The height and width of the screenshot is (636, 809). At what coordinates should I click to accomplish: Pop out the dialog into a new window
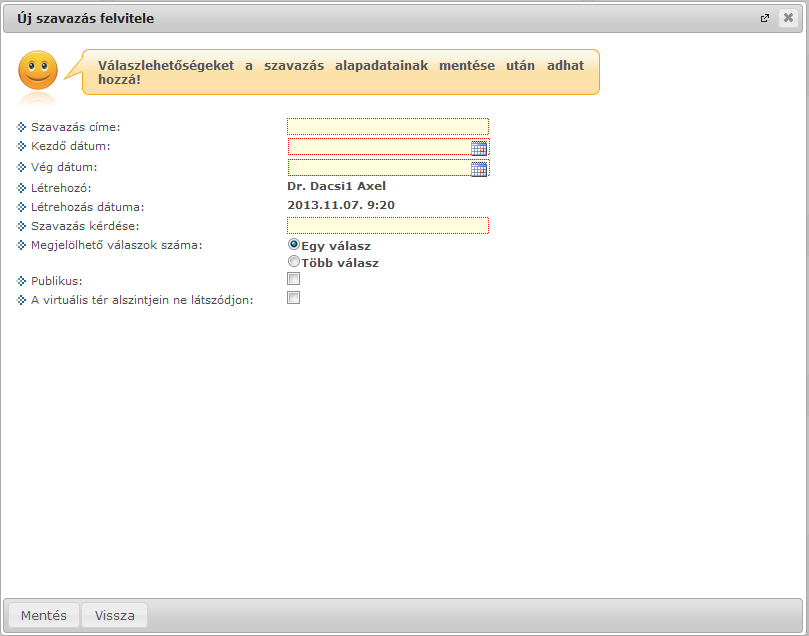(x=765, y=18)
